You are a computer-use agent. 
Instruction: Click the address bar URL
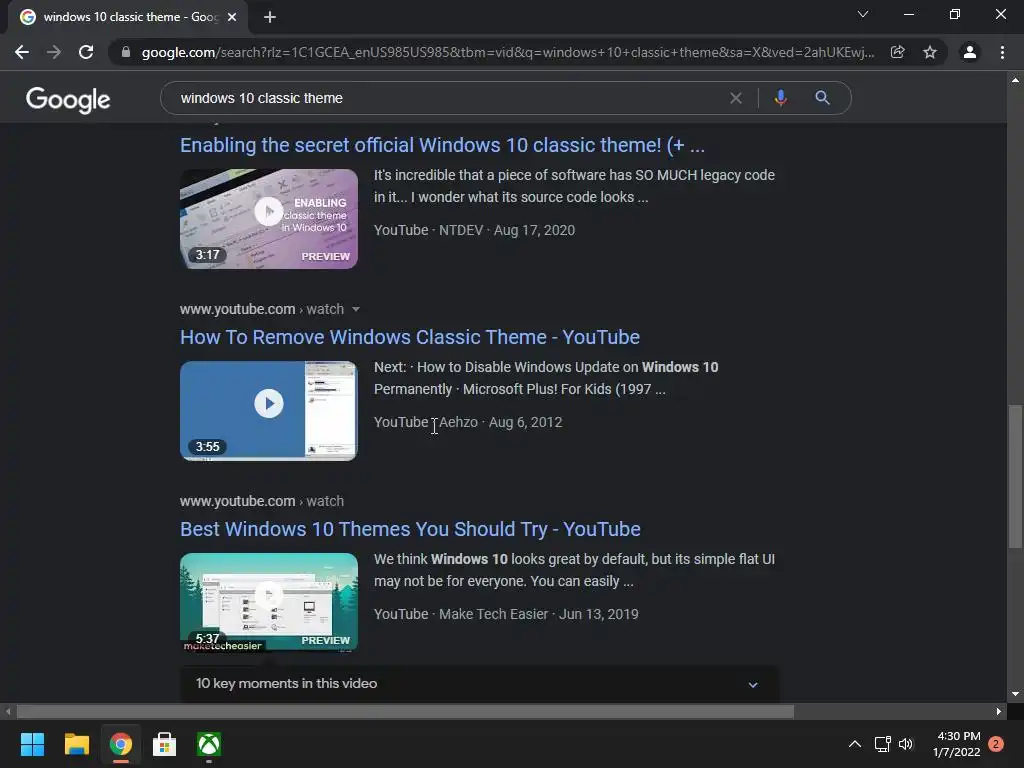[507, 52]
